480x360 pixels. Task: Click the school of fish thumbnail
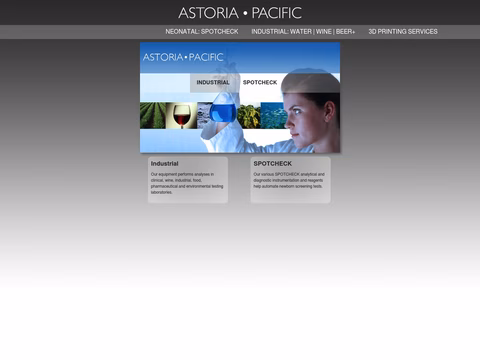pos(273,116)
